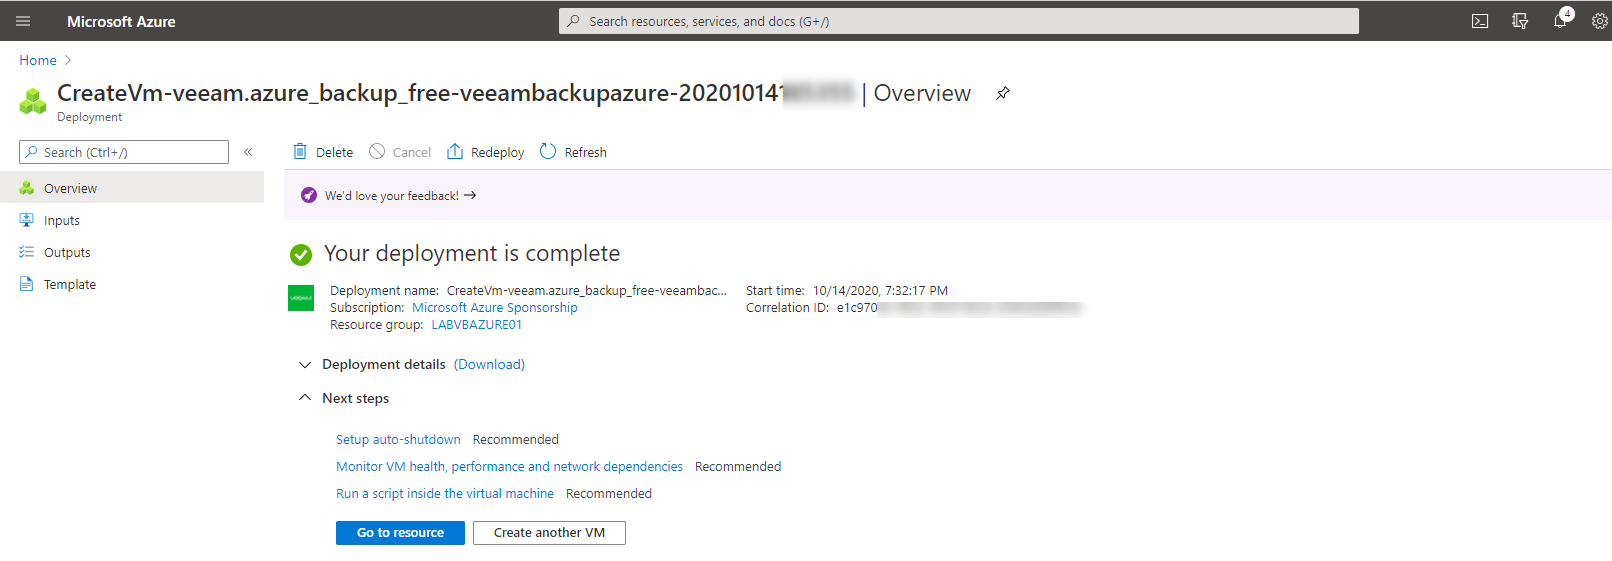The width and height of the screenshot is (1612, 561).
Task: Click the Delete toolbar label
Action: [x=334, y=153]
